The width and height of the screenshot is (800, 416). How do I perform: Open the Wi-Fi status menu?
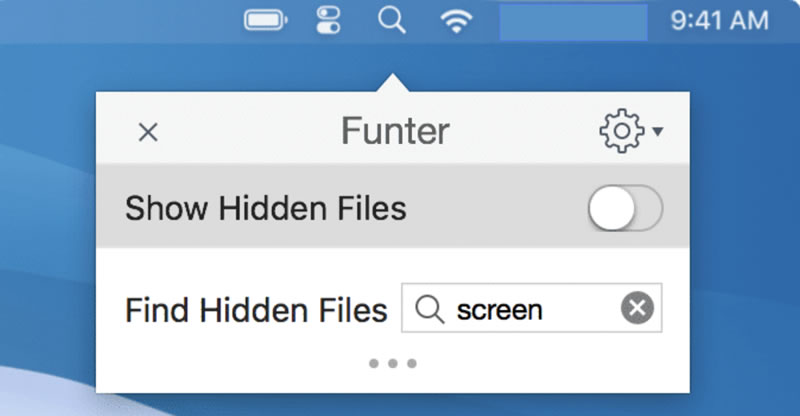[456, 21]
